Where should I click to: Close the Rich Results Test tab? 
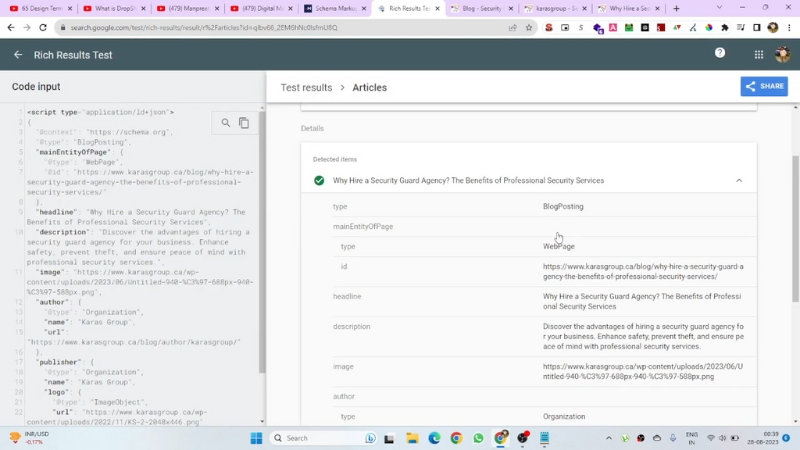click(x=437, y=9)
